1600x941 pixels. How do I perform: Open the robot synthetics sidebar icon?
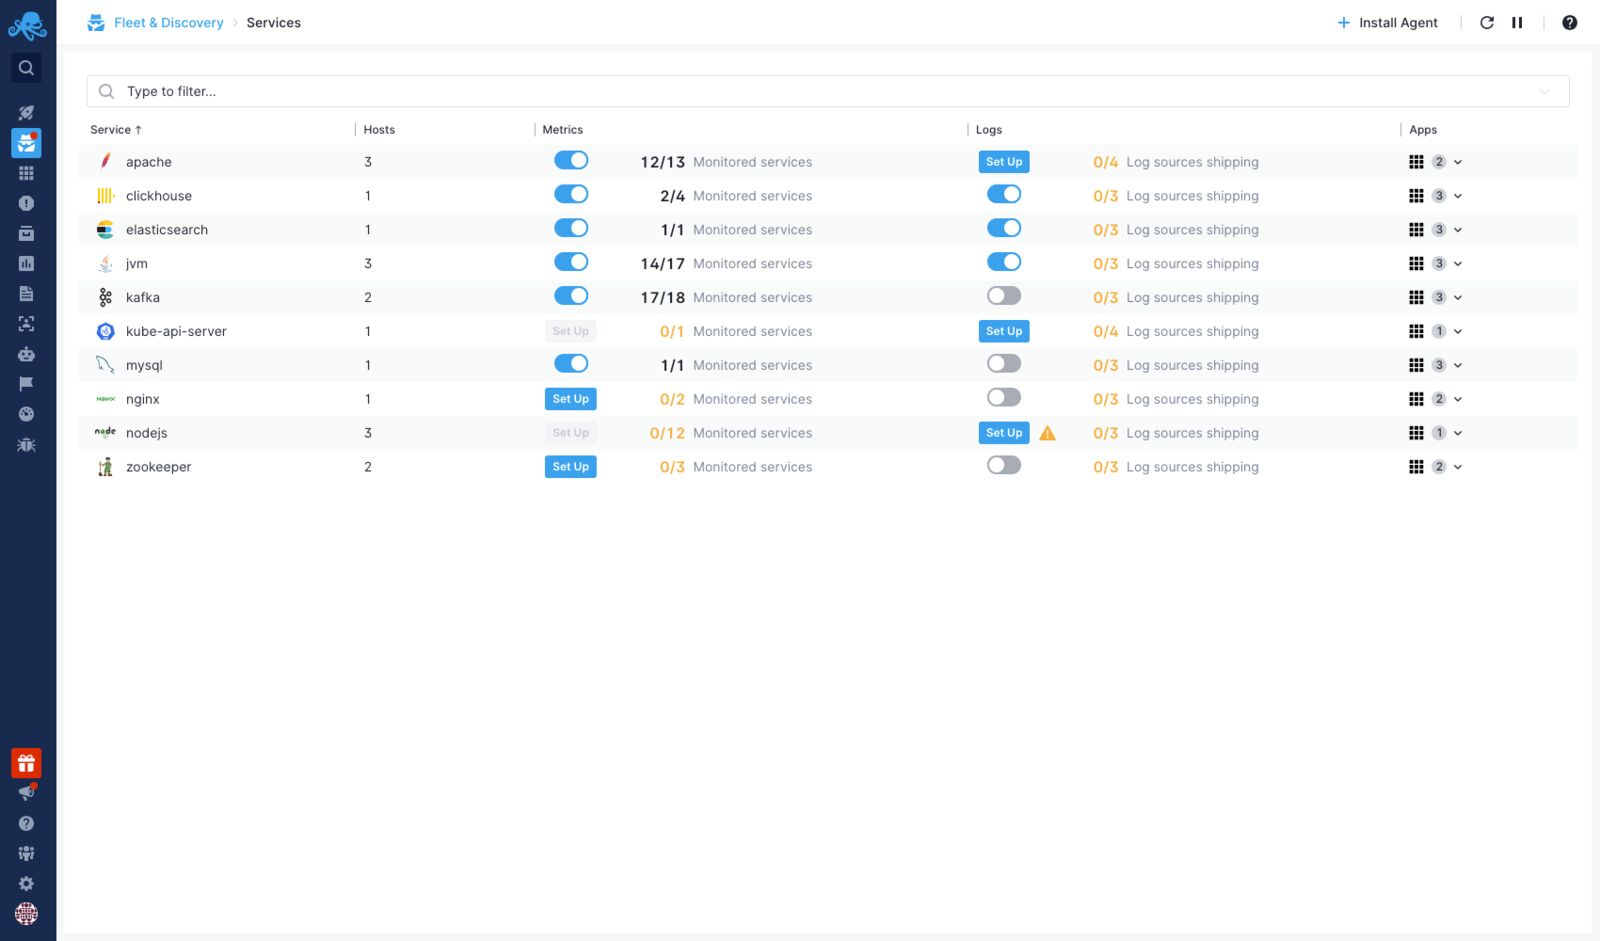[x=27, y=353]
